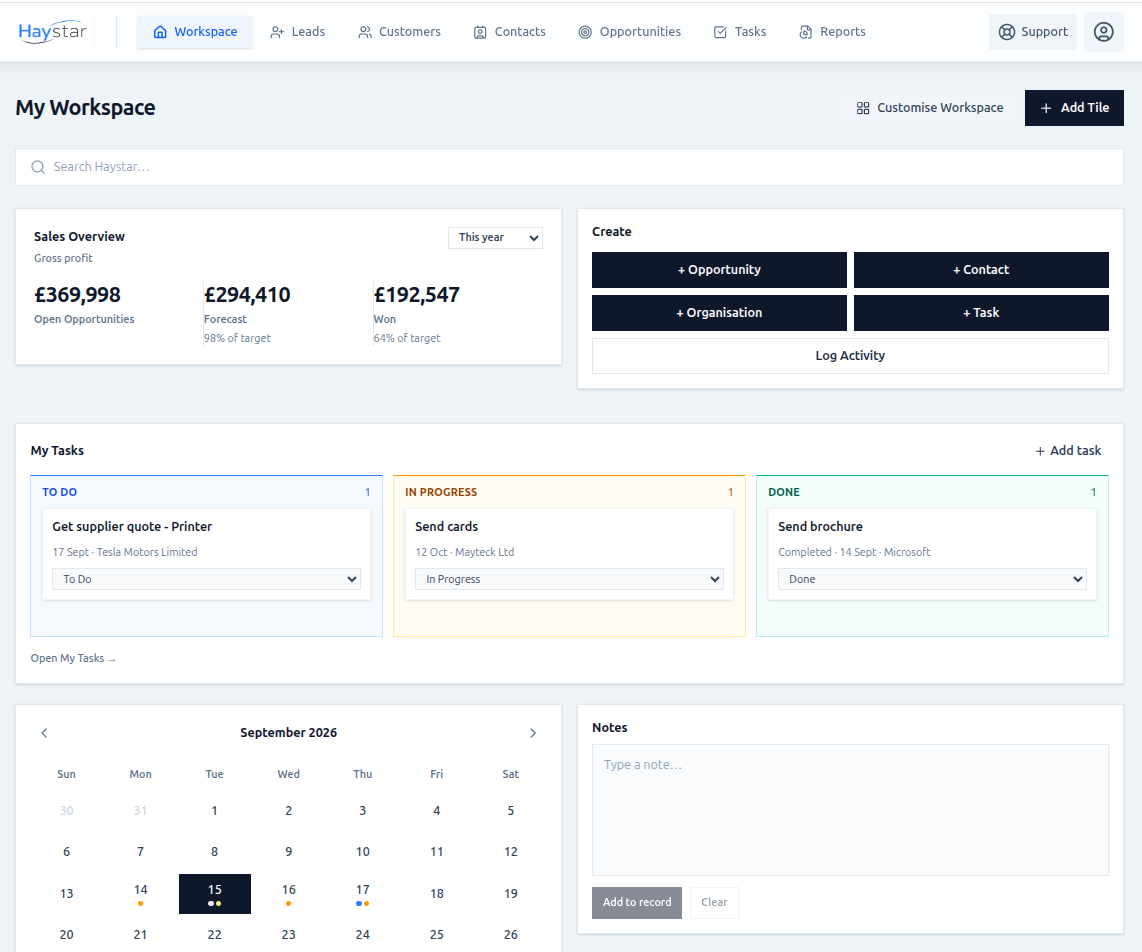The image size is (1142, 952).
Task: Open the Done status dropdown
Action: pos(932,579)
